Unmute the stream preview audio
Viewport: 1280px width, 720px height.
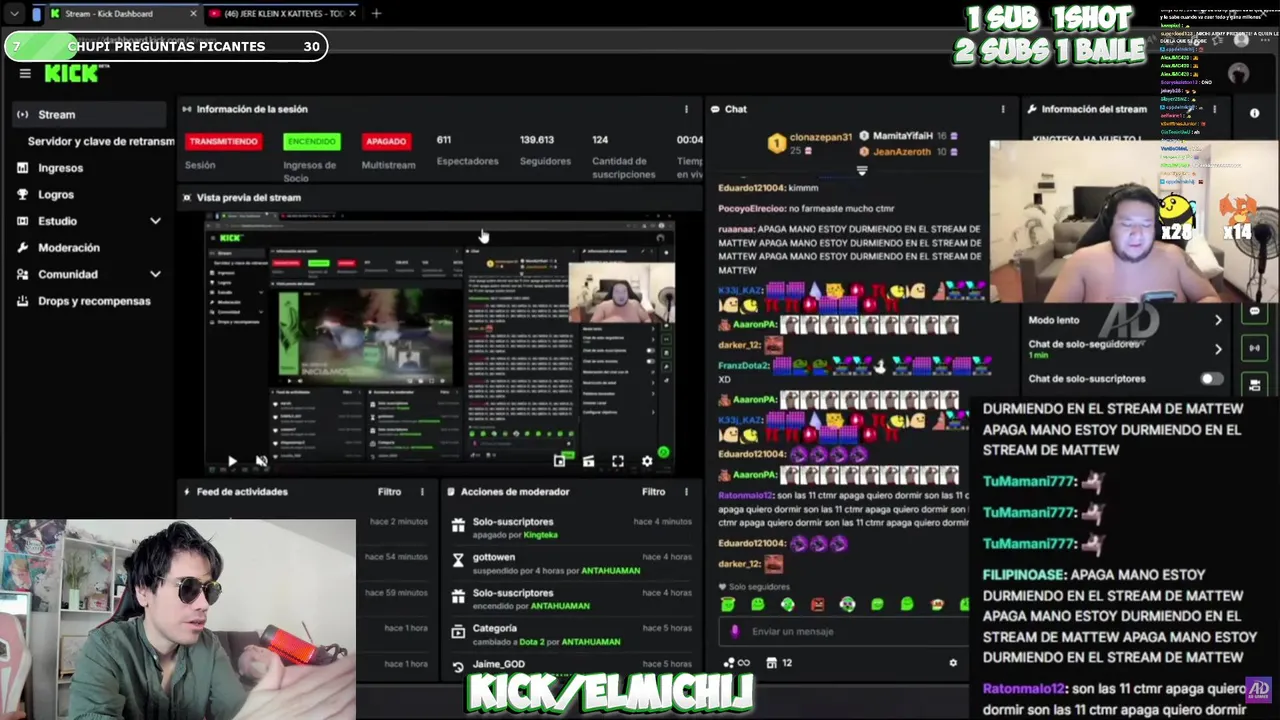[261, 461]
